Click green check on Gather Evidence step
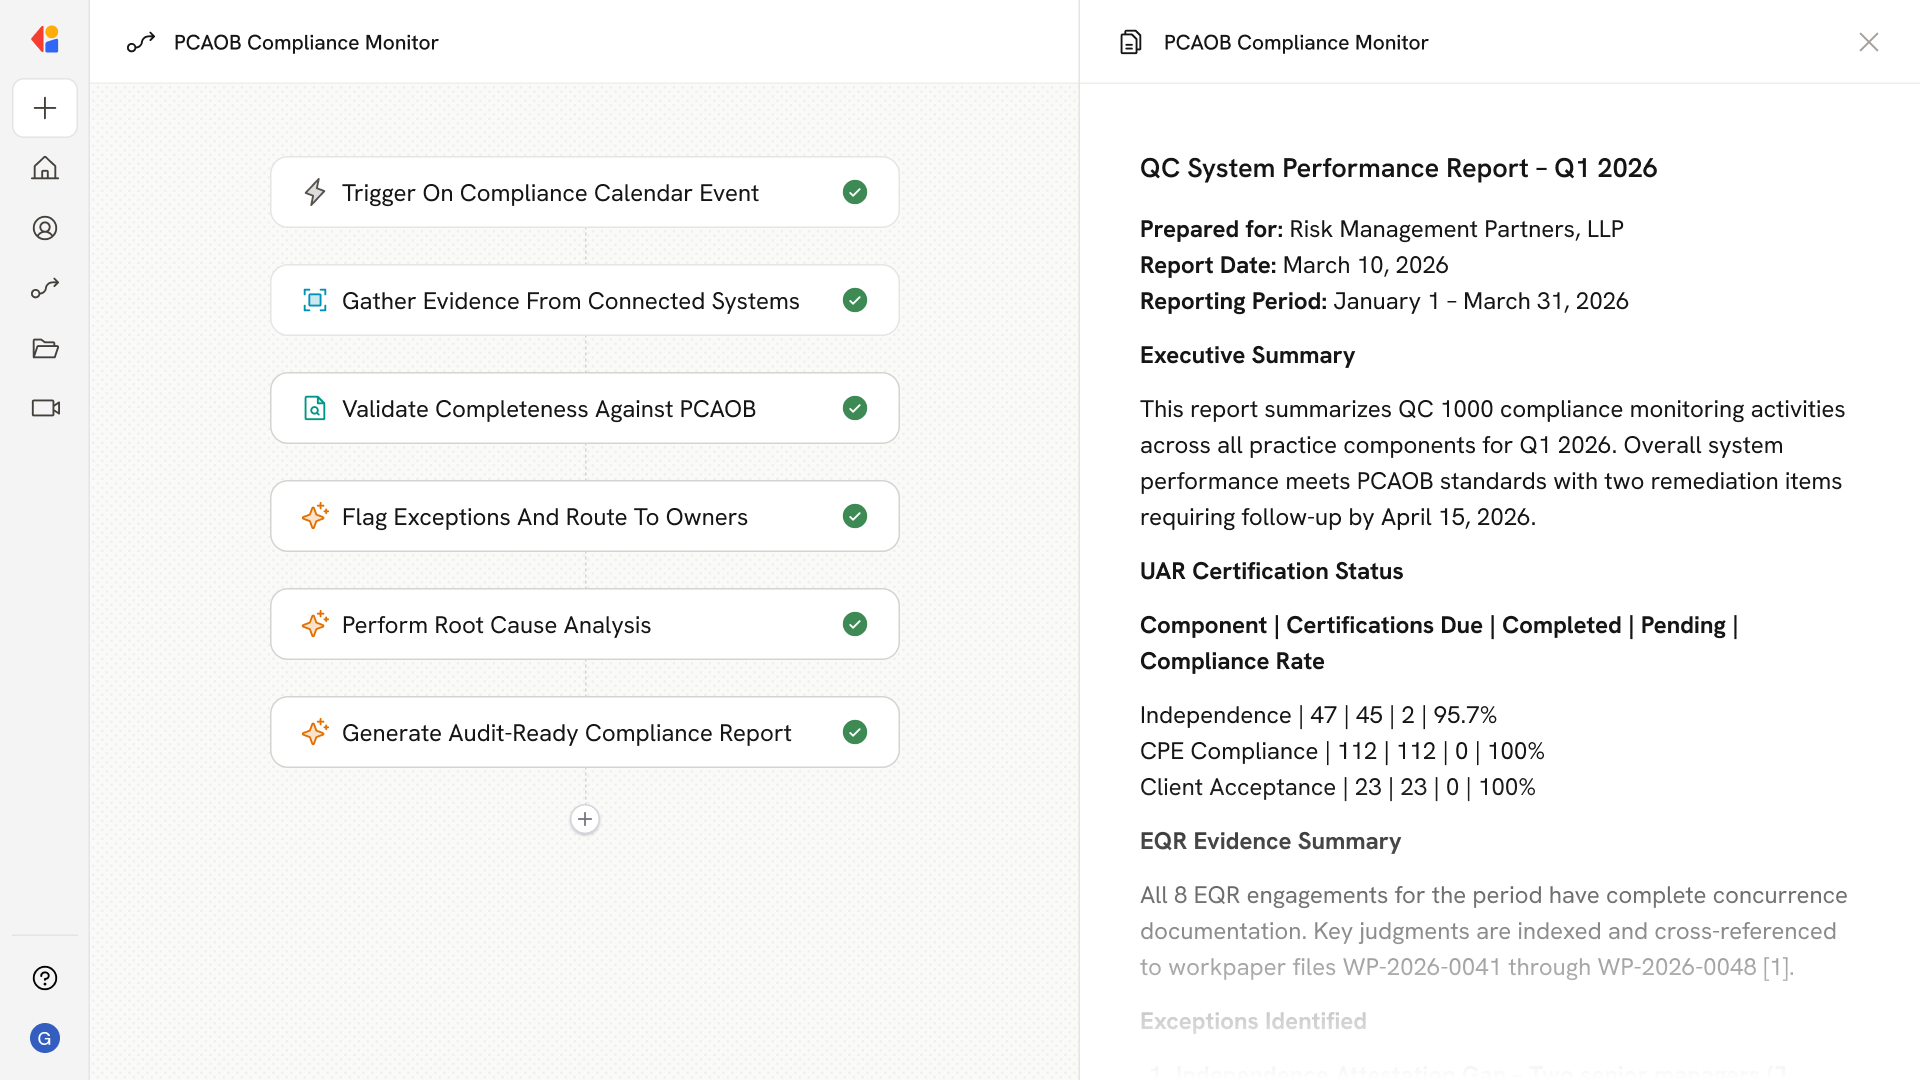 point(855,300)
